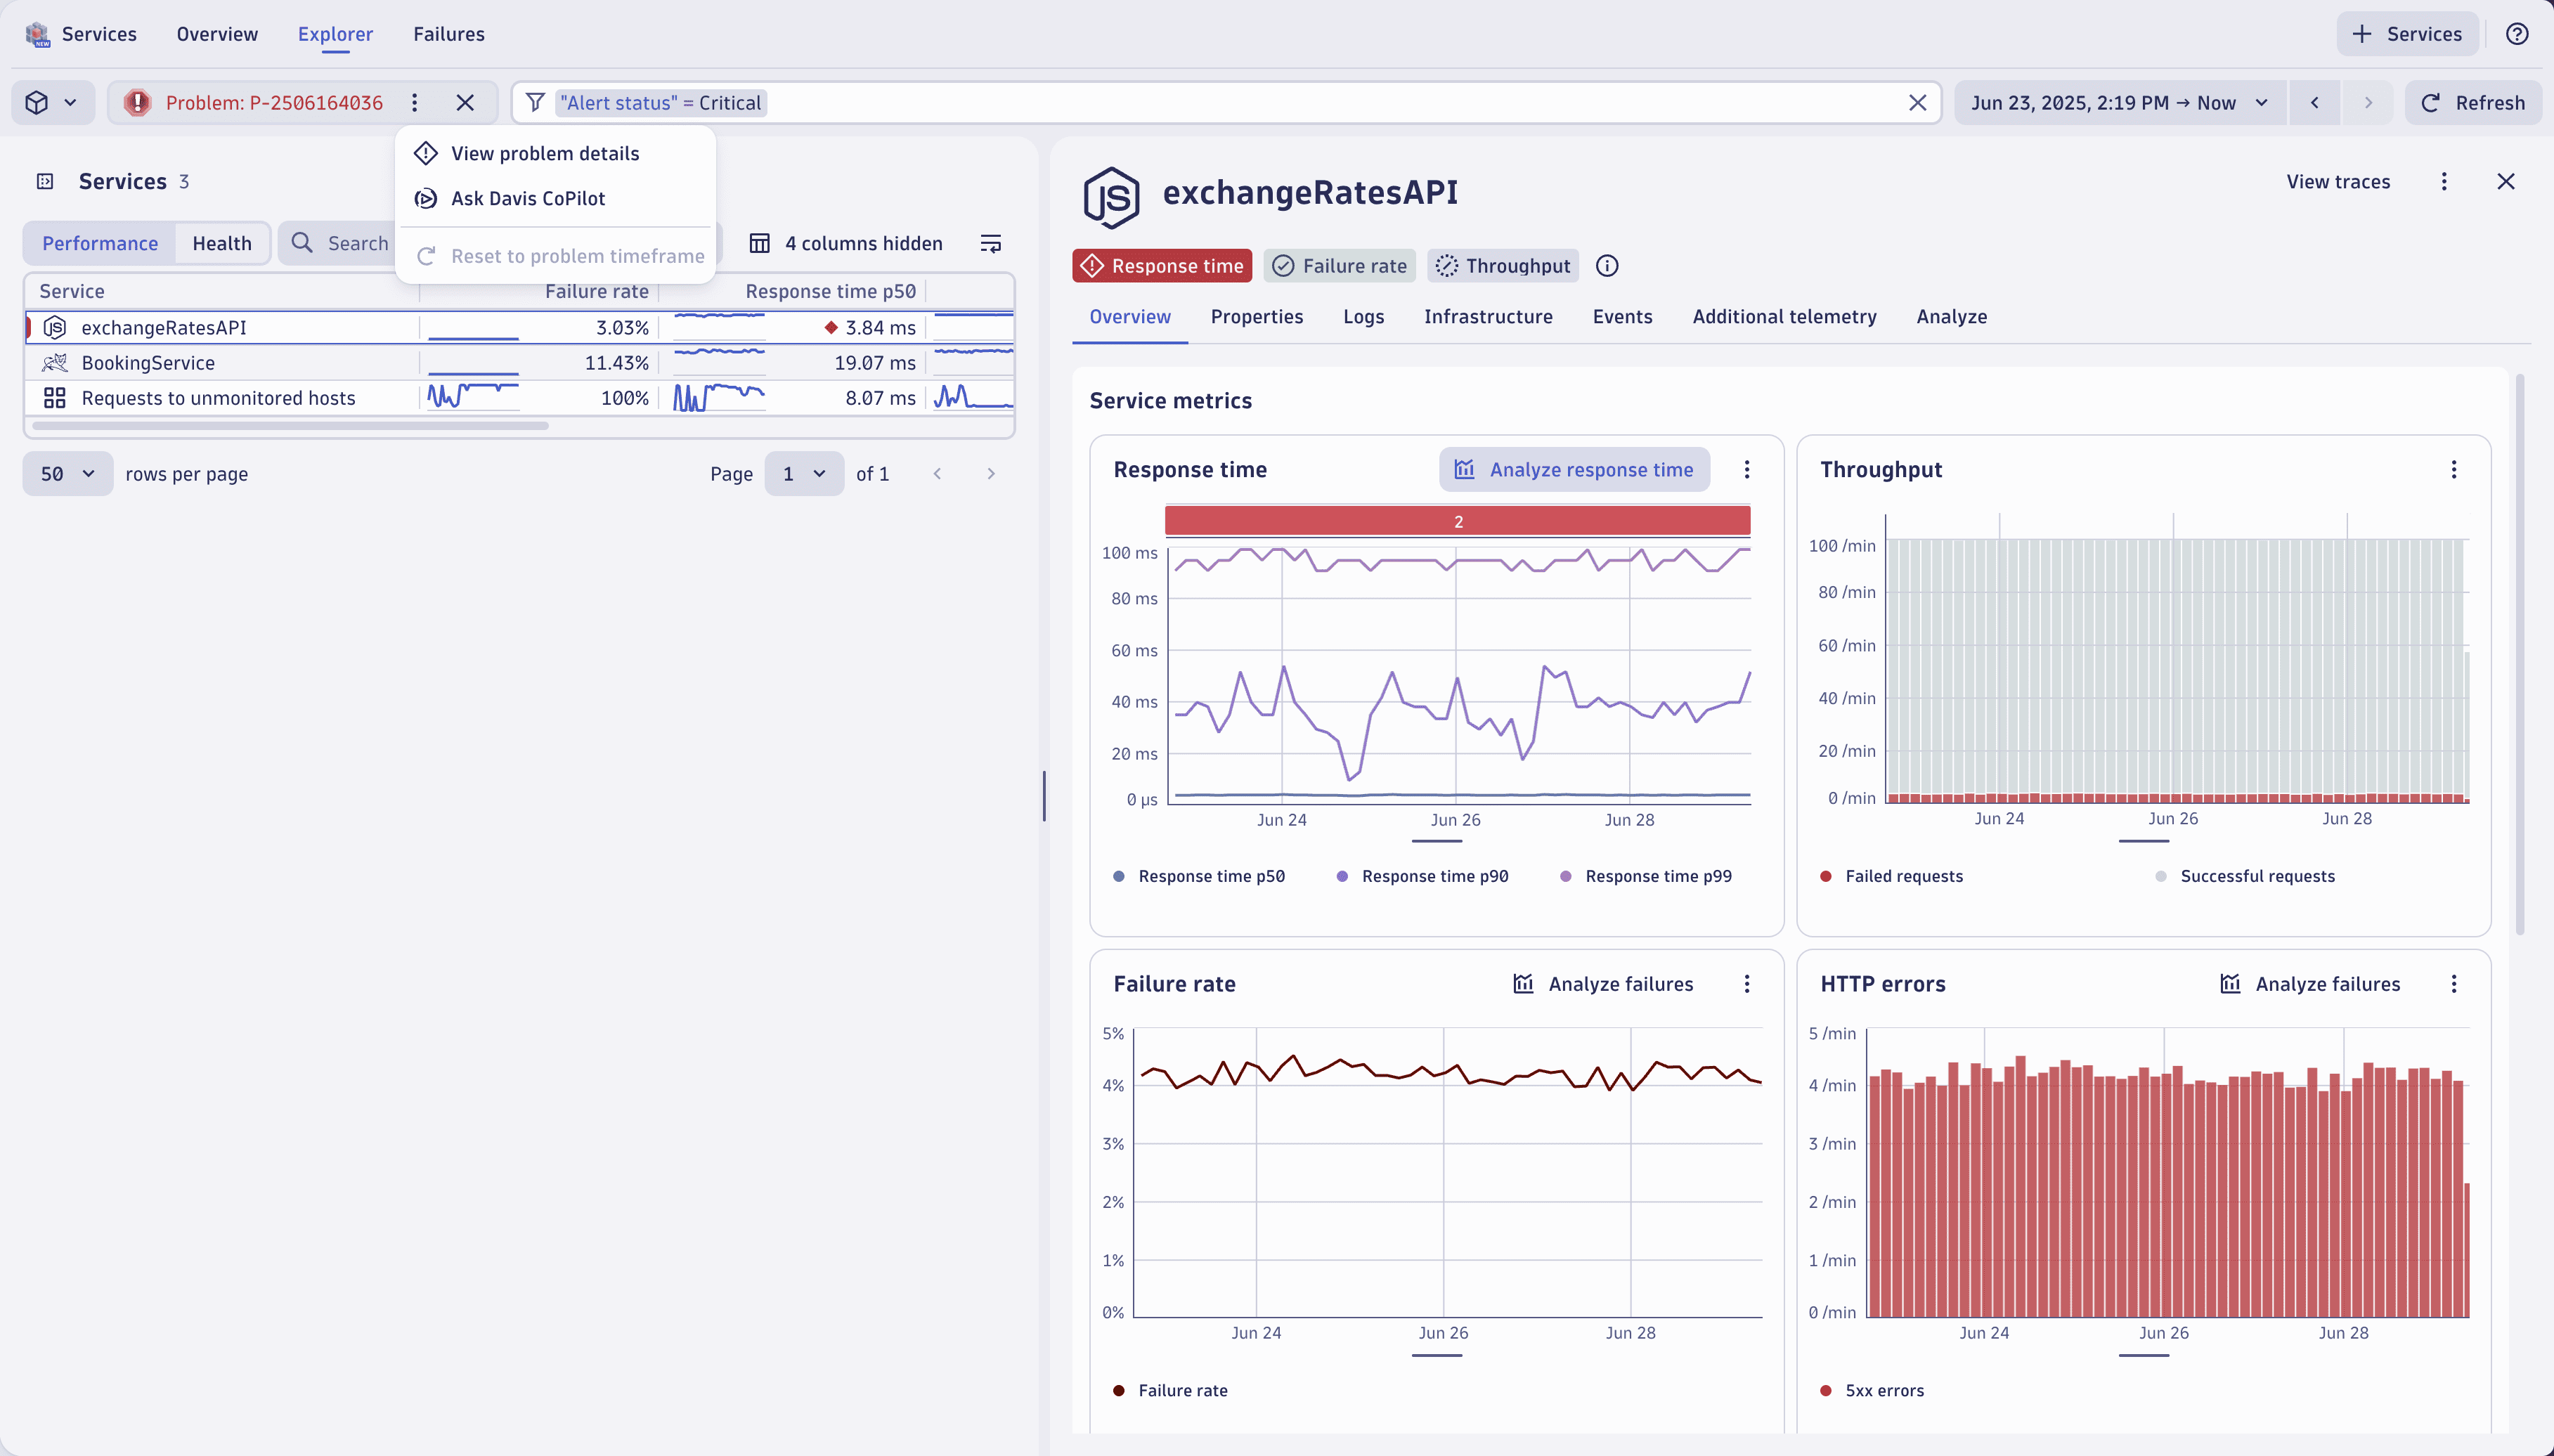Sort by Failure rate column header

pos(596,291)
